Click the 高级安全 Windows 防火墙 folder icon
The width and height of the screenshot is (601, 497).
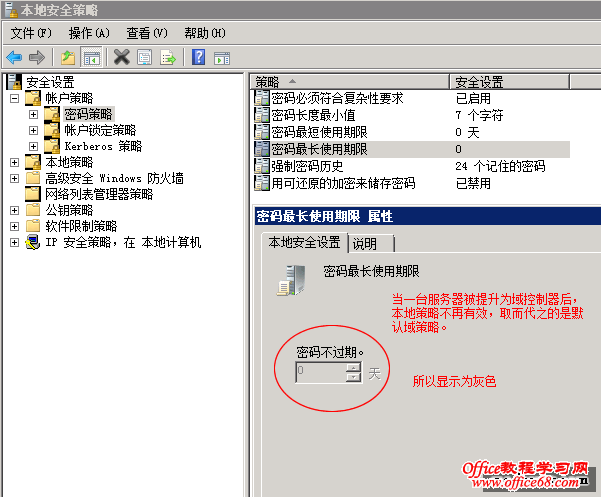tap(33, 178)
